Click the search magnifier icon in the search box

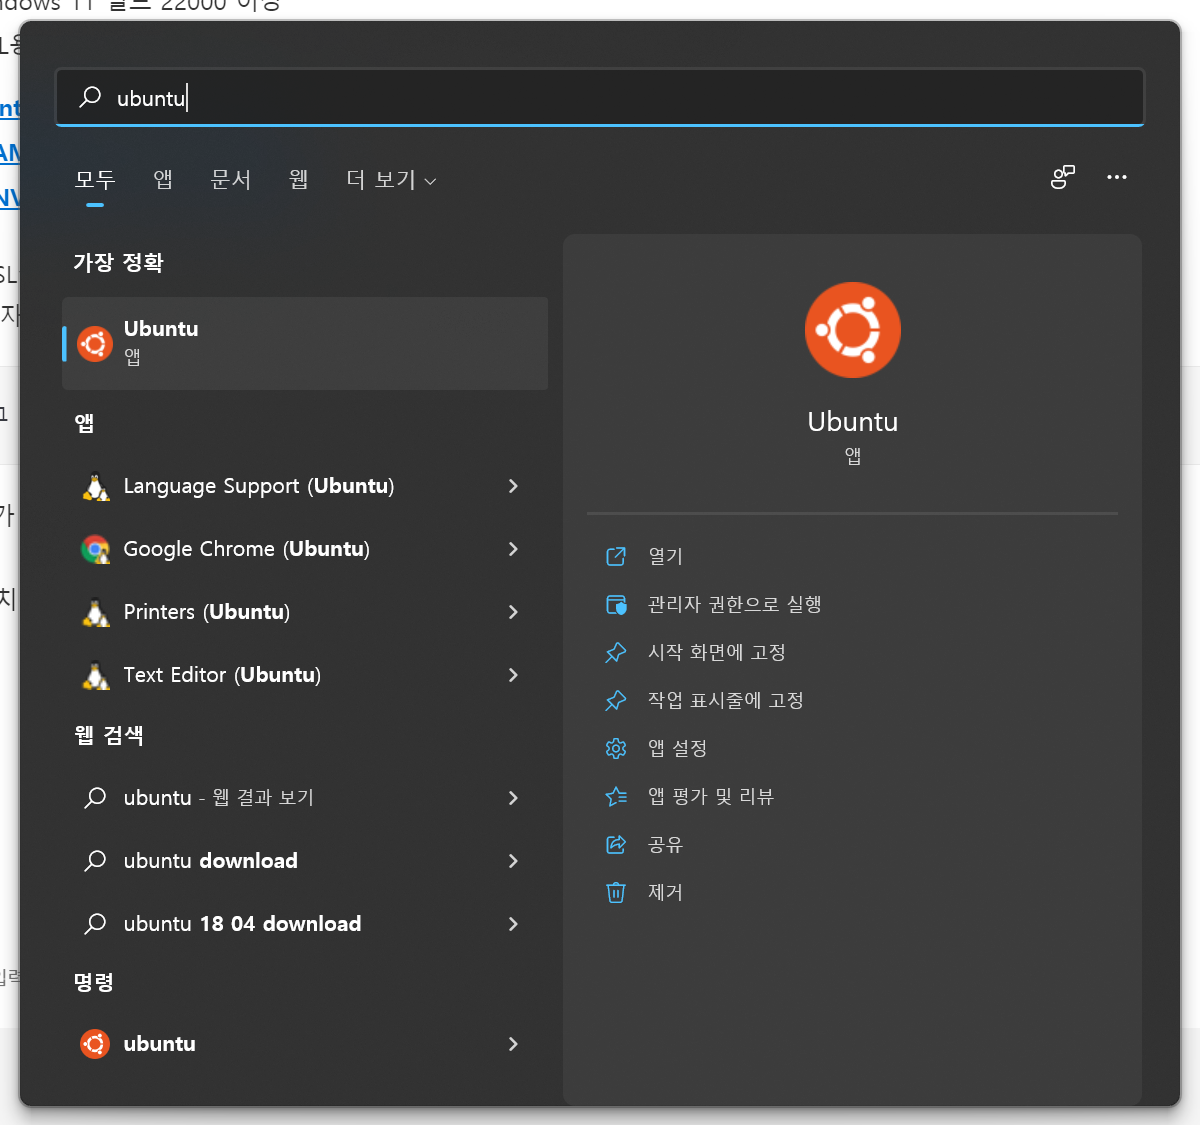coord(91,97)
